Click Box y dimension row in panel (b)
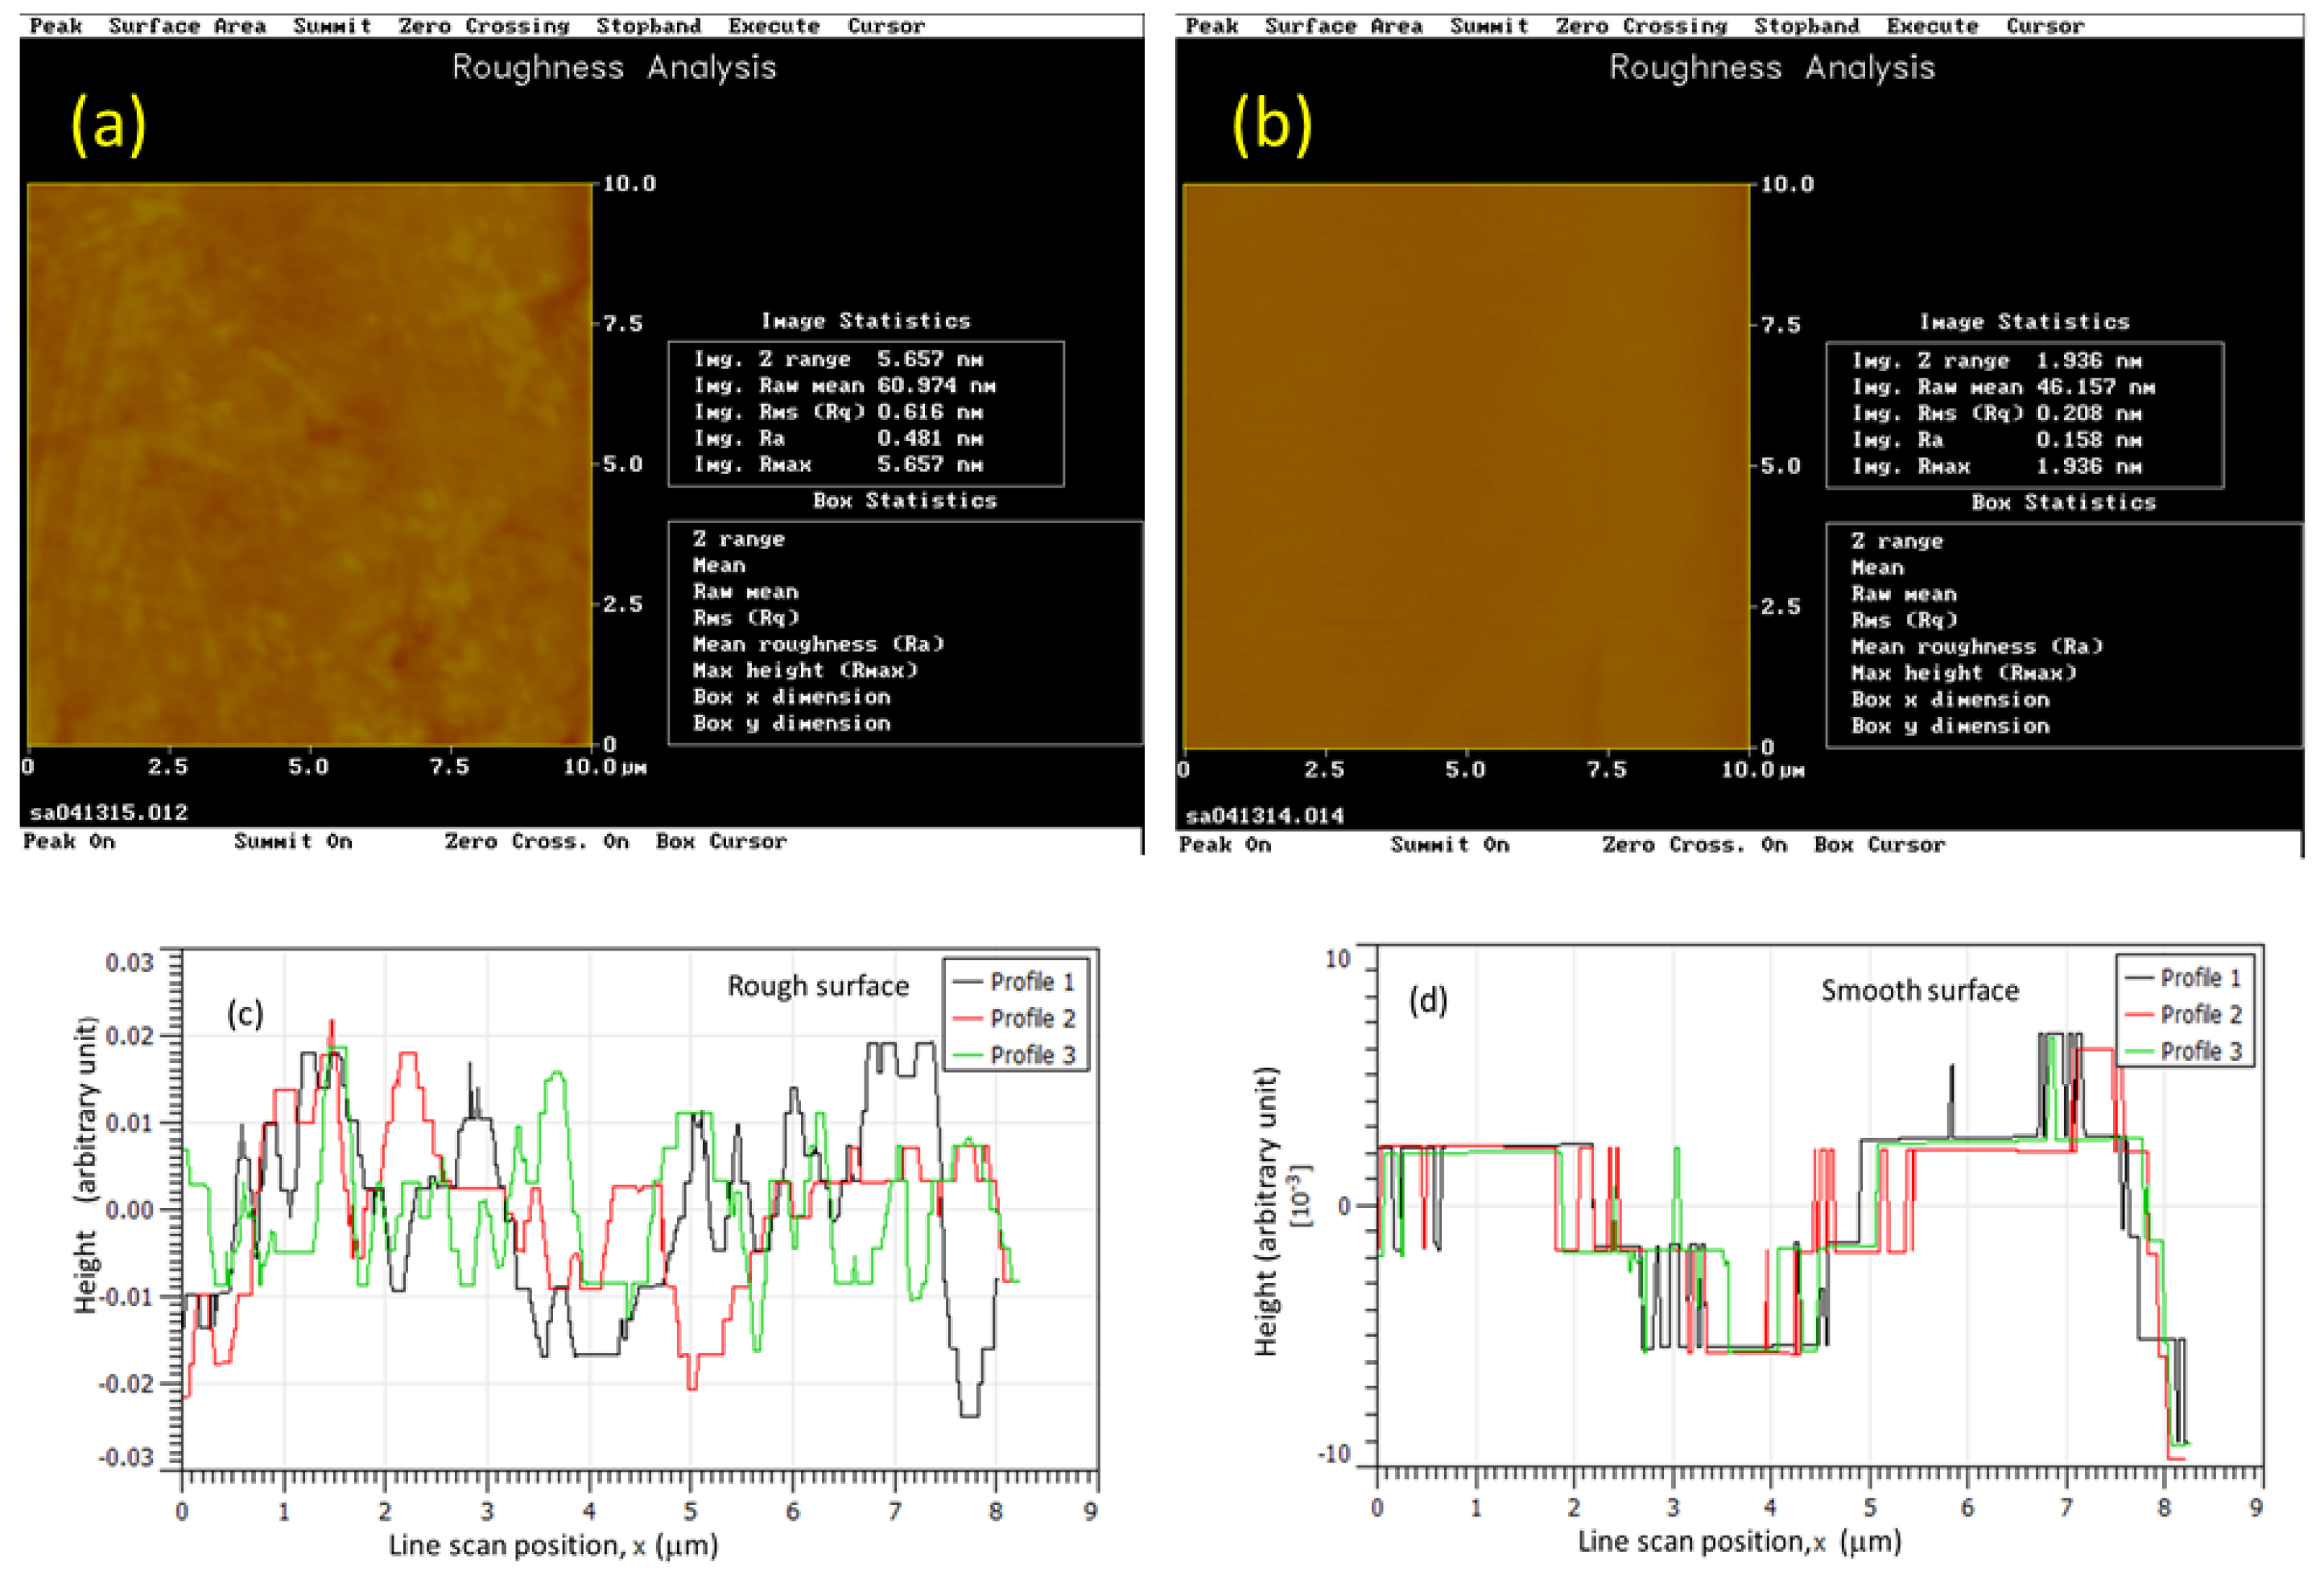 coord(1950,727)
